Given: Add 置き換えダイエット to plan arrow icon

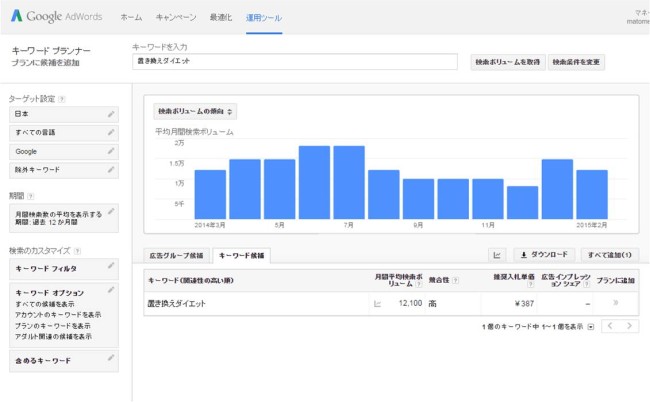Looking at the screenshot, I should tap(616, 303).
